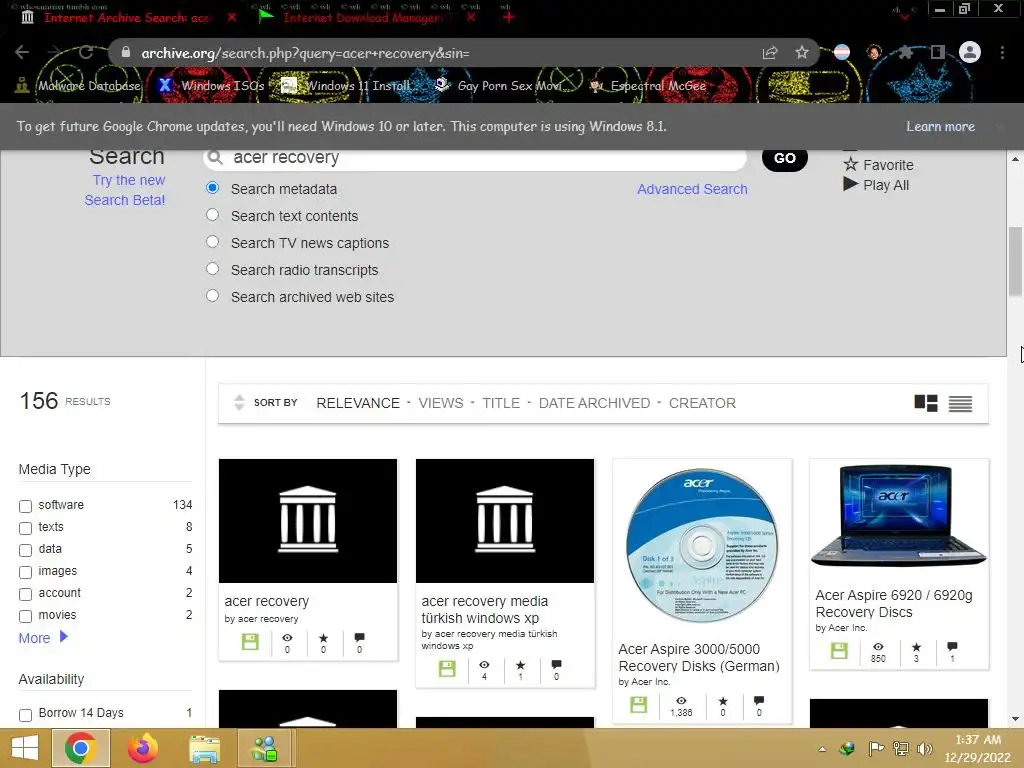Screen dimensions: 1024x768
Task: Click the address bar URL
Action: pos(305,53)
